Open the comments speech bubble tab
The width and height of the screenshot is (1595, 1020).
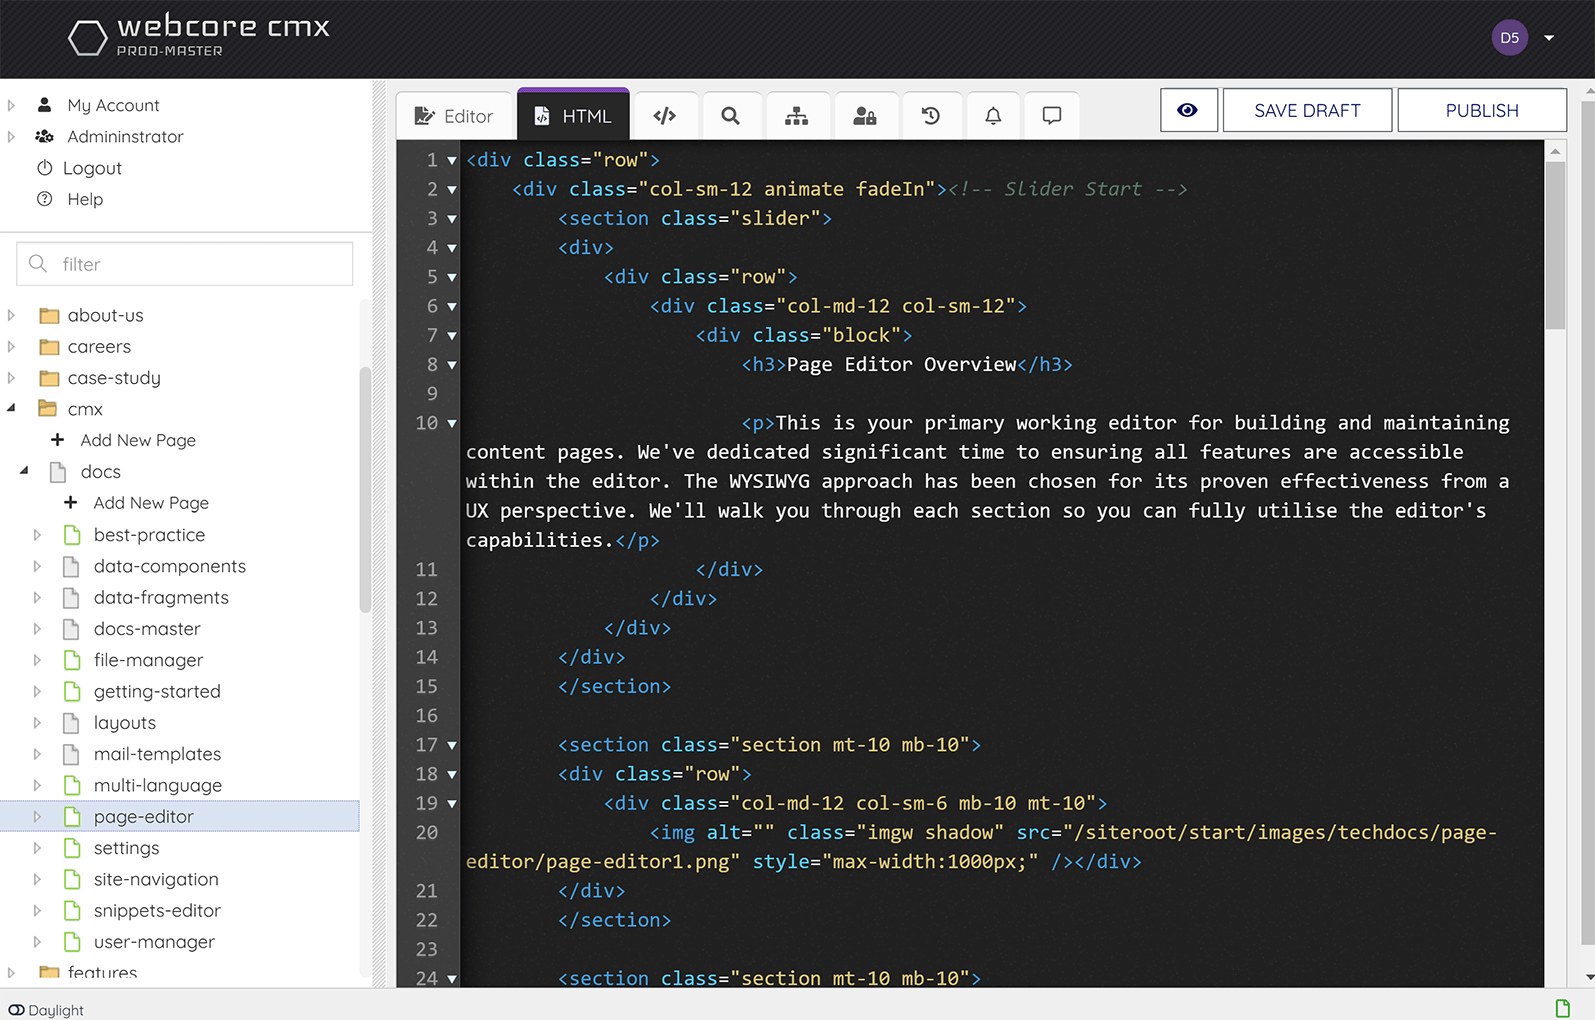(1052, 116)
